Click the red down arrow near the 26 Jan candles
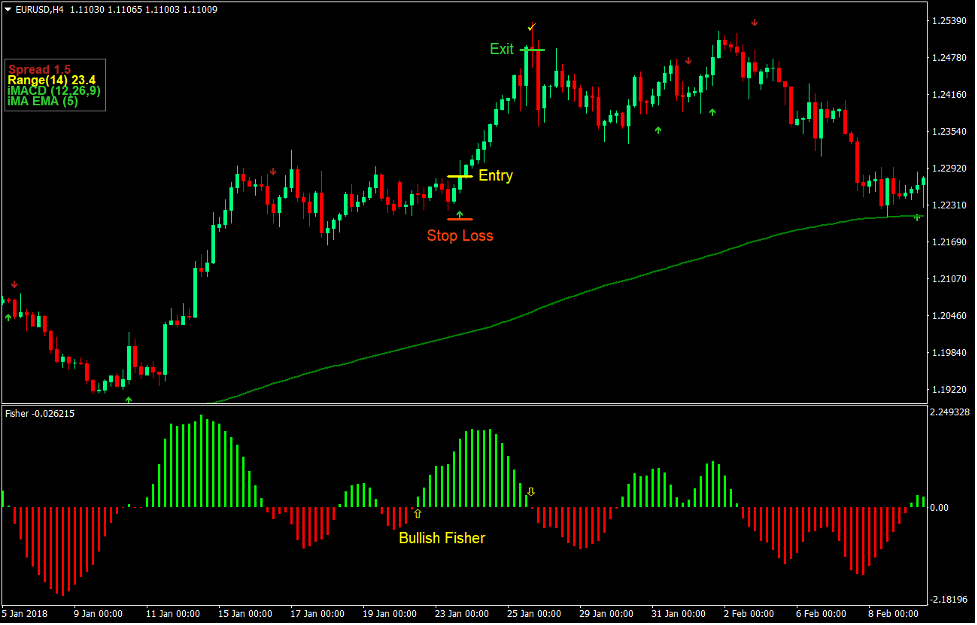977x625 pixels. 689,60
